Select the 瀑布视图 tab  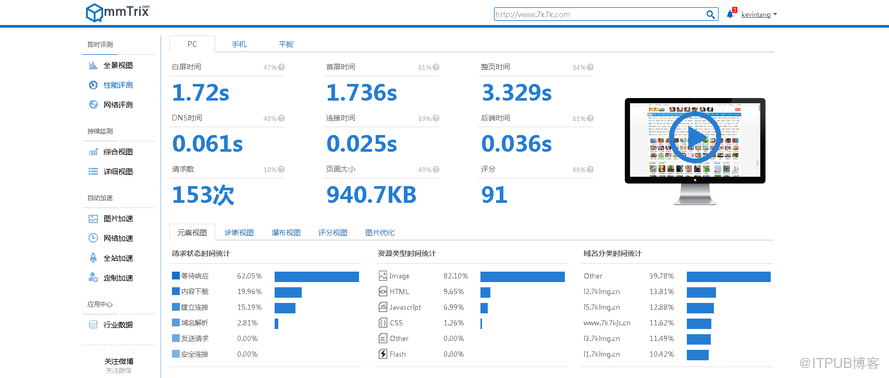coord(286,232)
